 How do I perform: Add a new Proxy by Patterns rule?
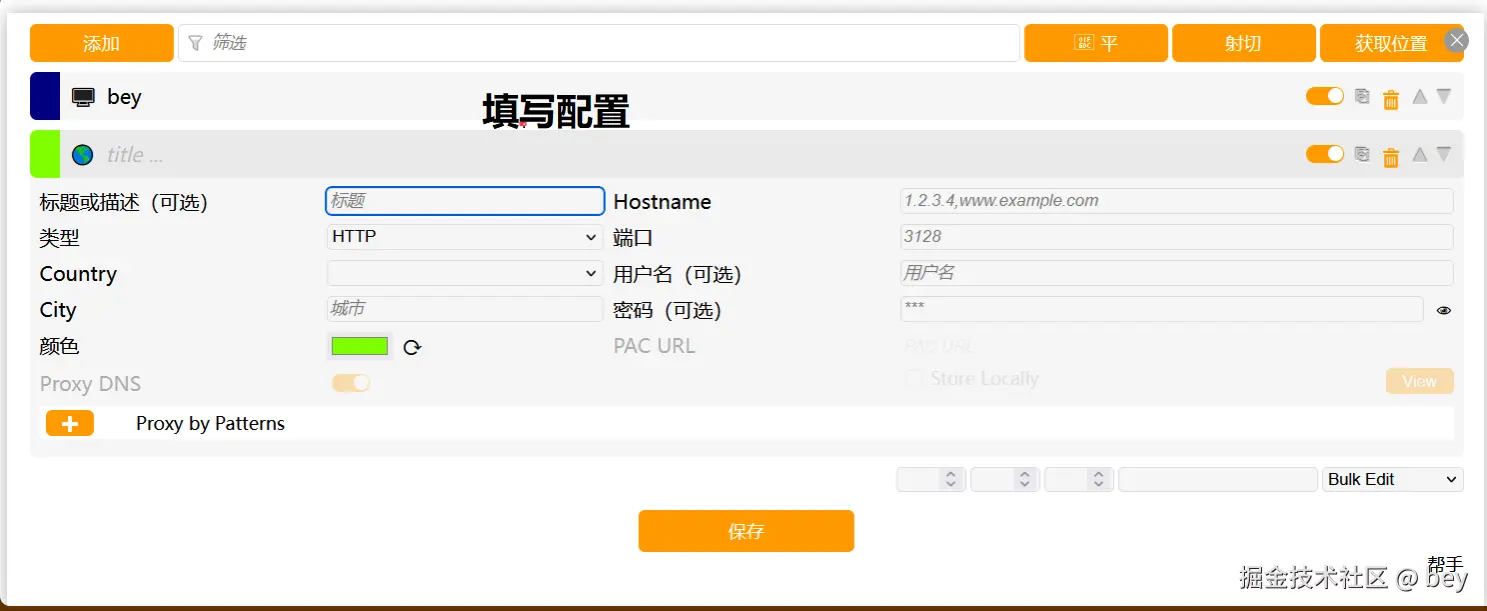coord(69,422)
